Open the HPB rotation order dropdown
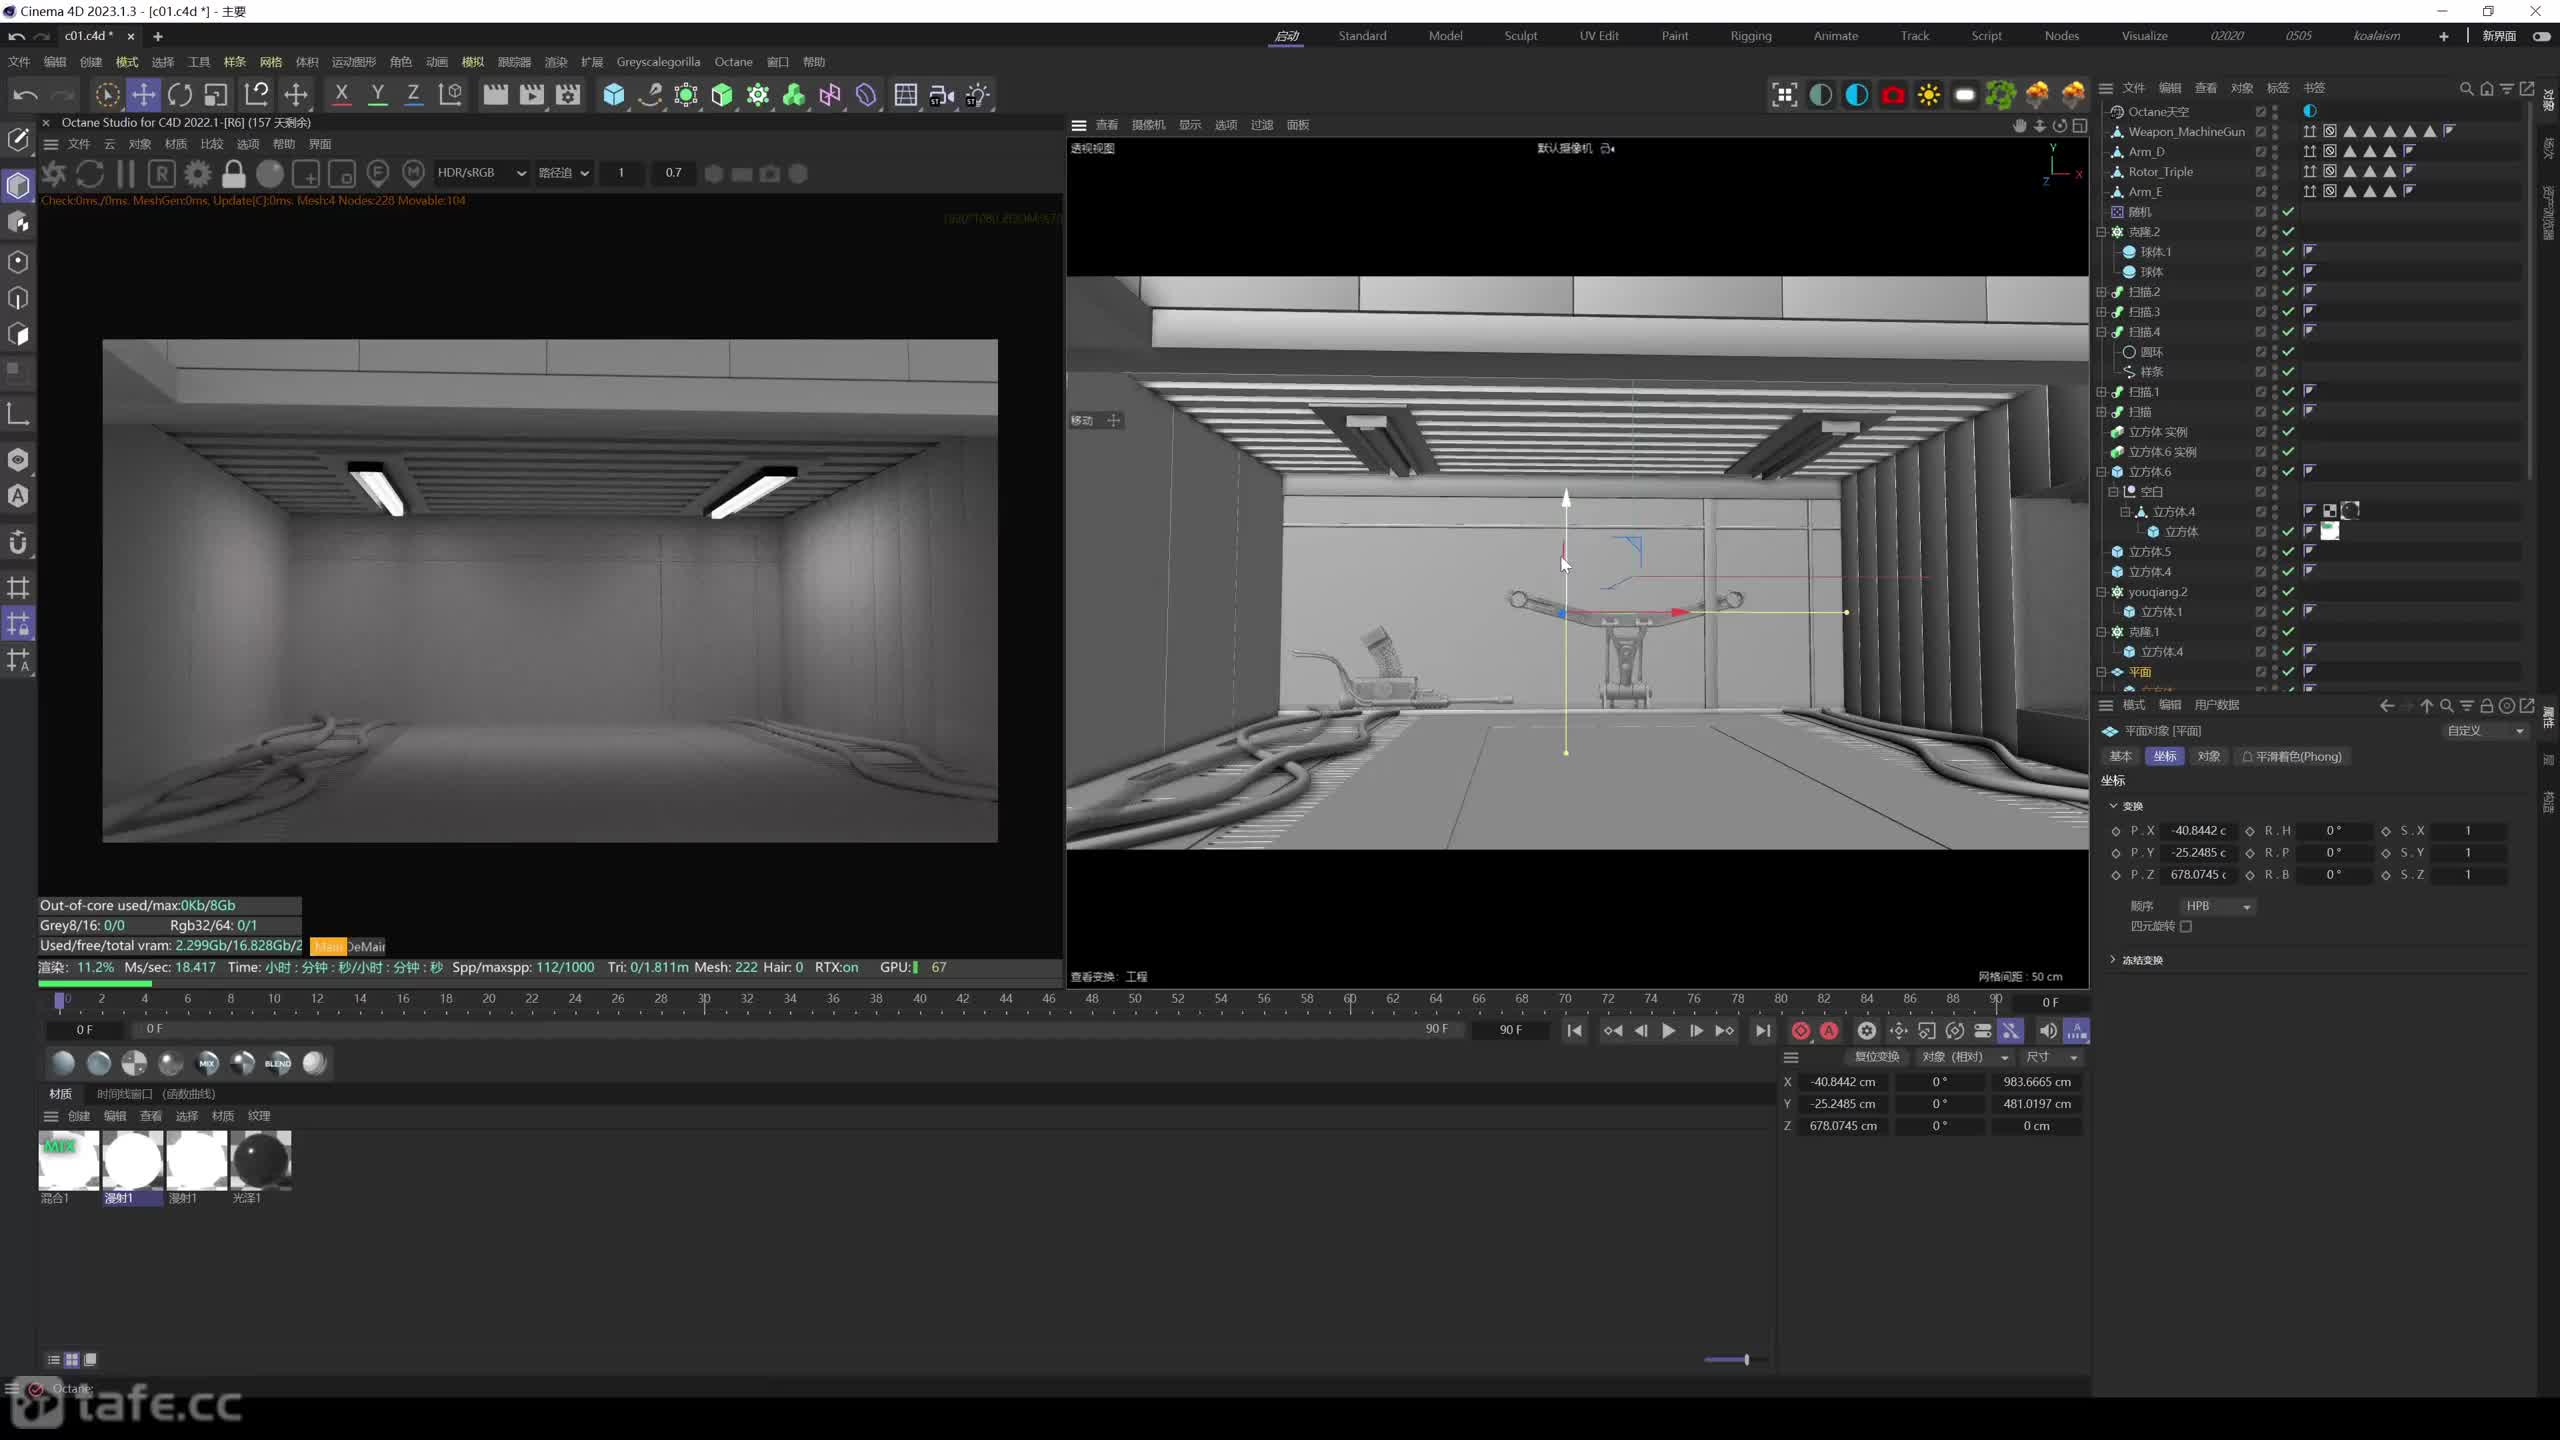Screen dimensions: 2560x1440 click(x=2217, y=906)
